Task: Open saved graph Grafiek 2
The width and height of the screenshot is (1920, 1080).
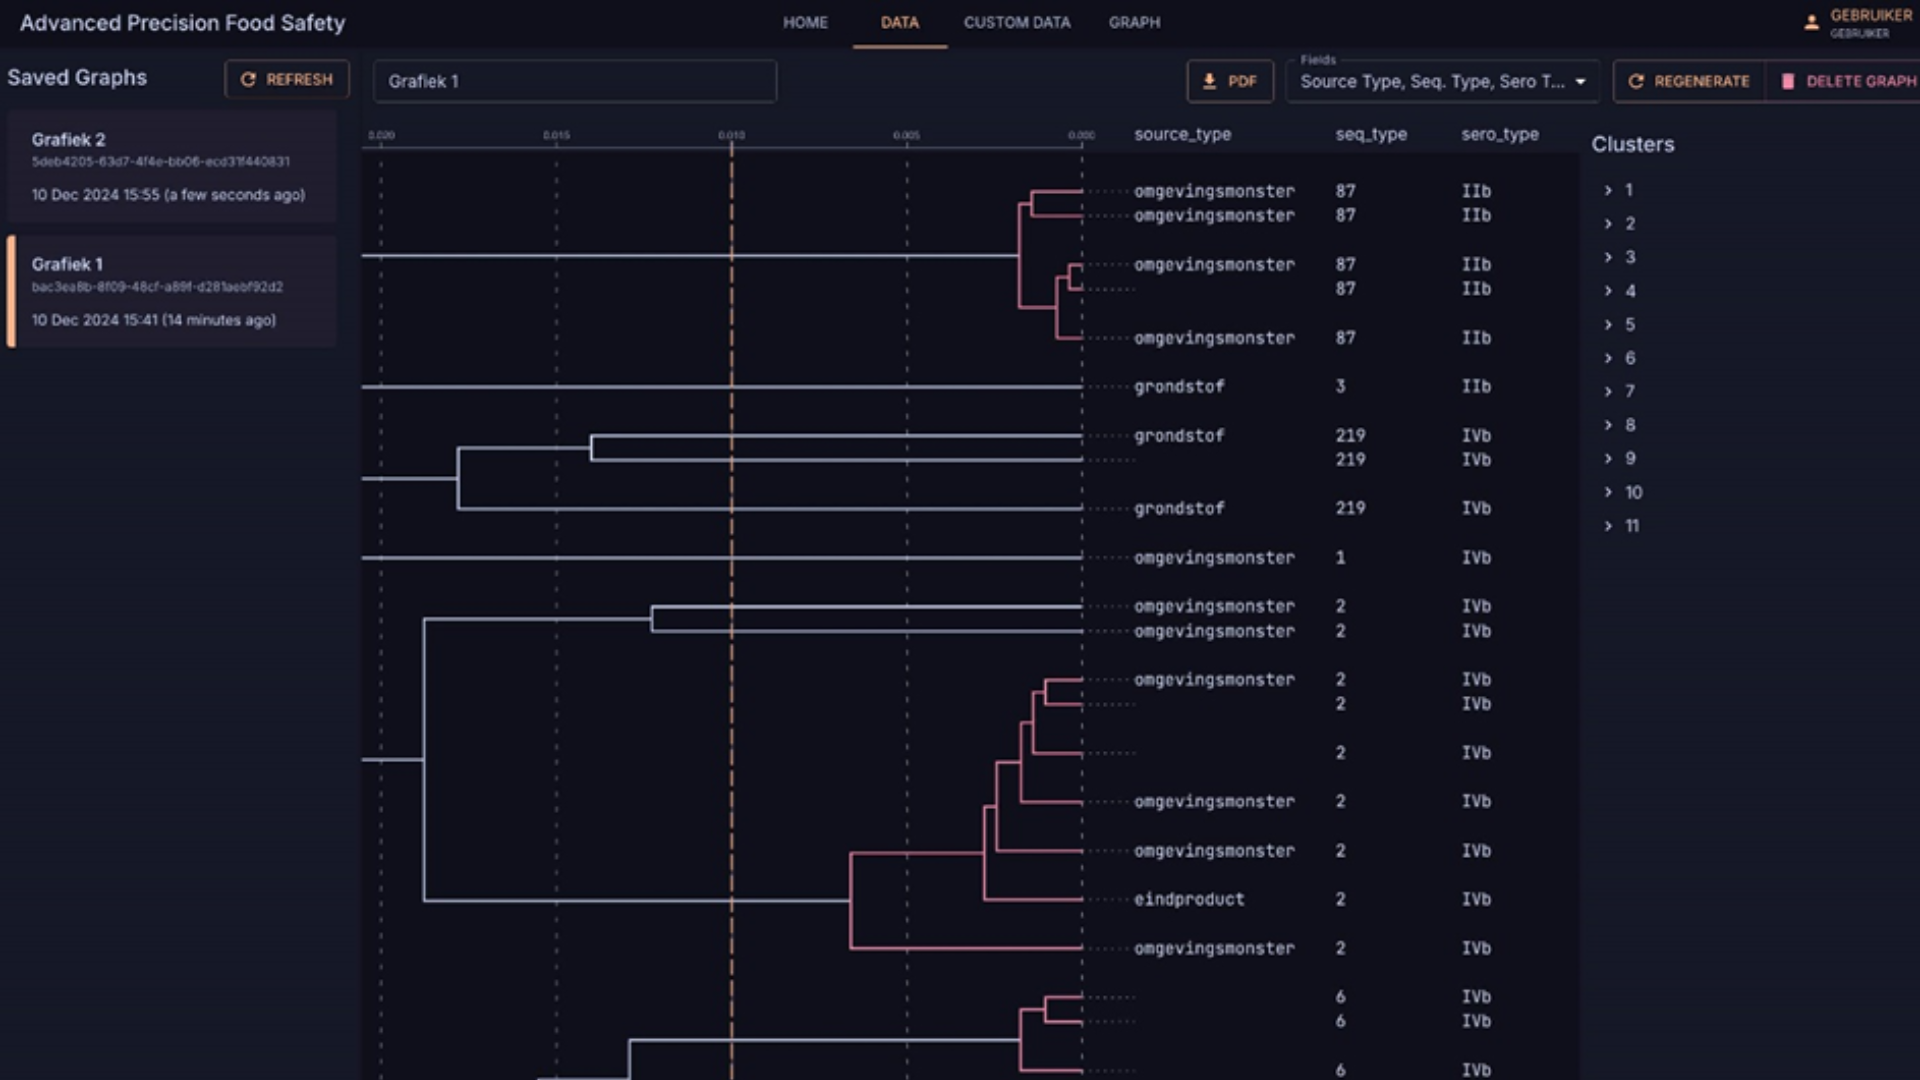Action: click(170, 166)
